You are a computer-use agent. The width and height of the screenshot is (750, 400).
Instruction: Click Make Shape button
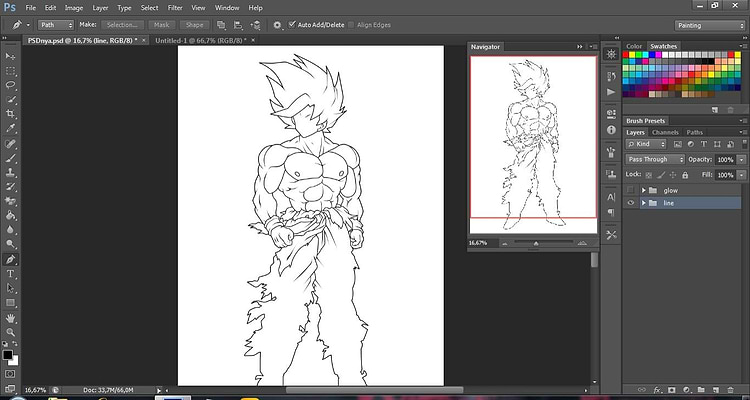point(194,25)
